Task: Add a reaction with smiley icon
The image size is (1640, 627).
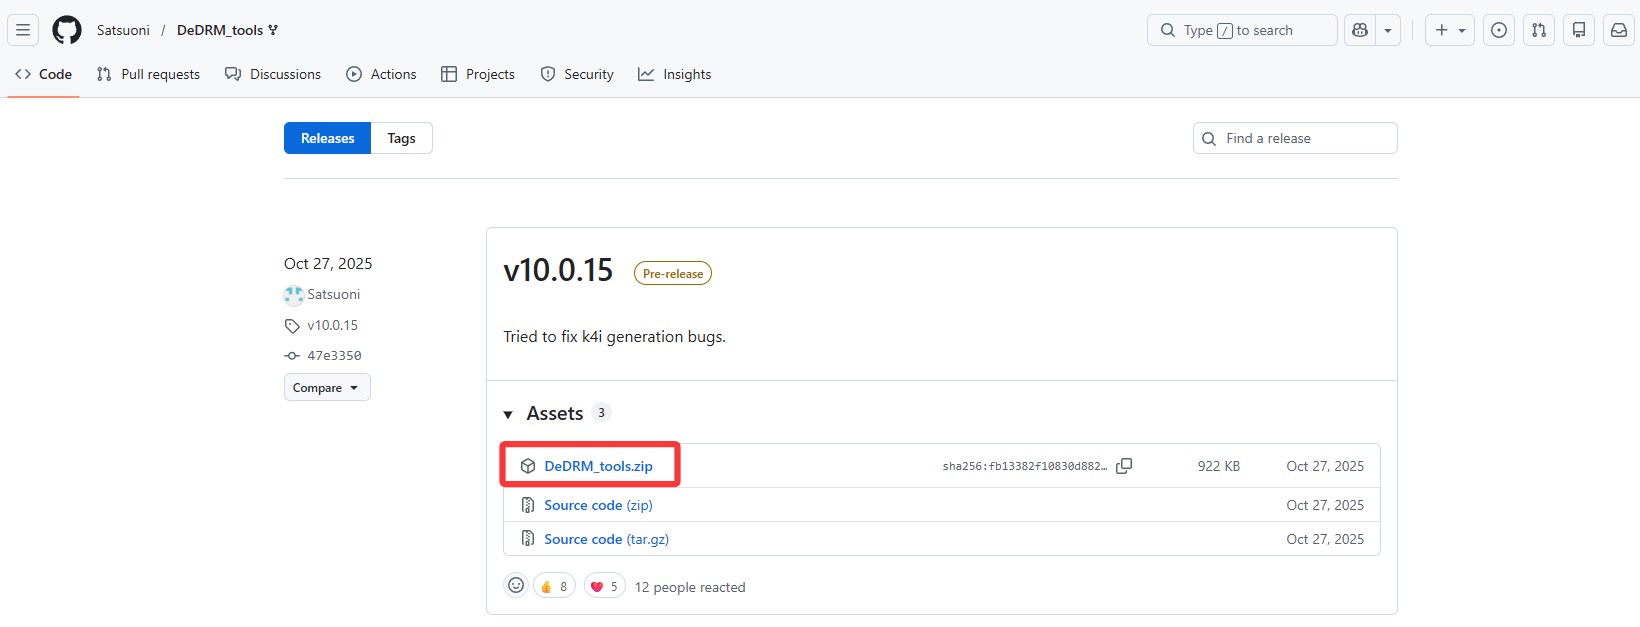Action: click(516, 586)
